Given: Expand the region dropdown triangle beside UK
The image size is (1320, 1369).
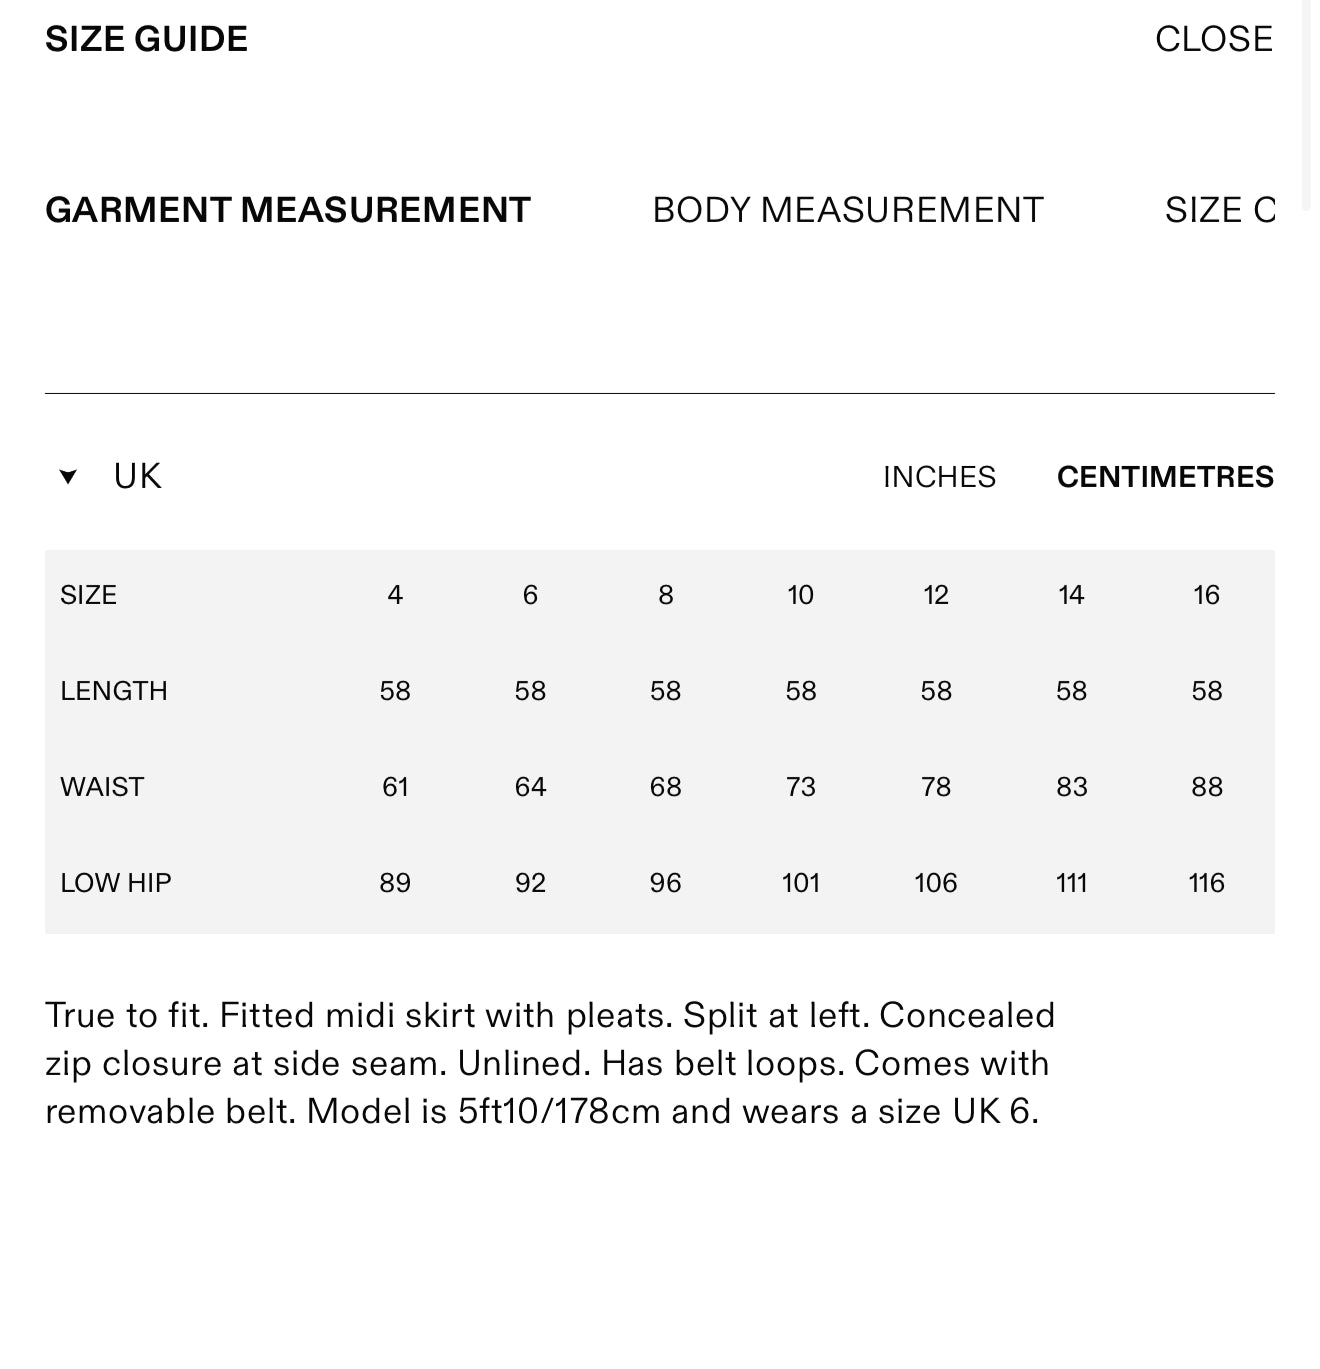Looking at the screenshot, I should [68, 477].
